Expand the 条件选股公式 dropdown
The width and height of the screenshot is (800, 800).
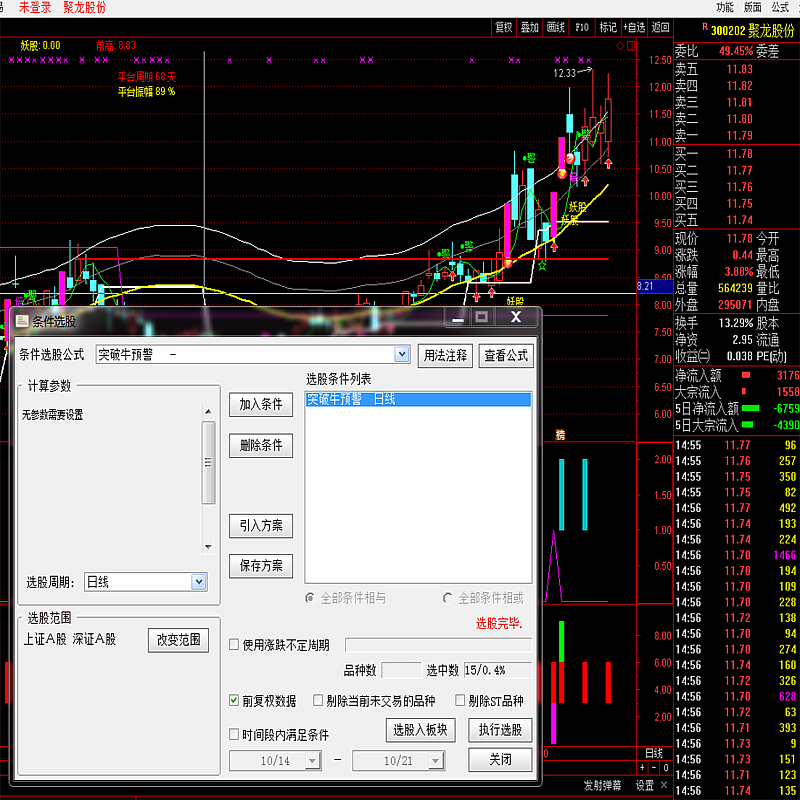[402, 354]
